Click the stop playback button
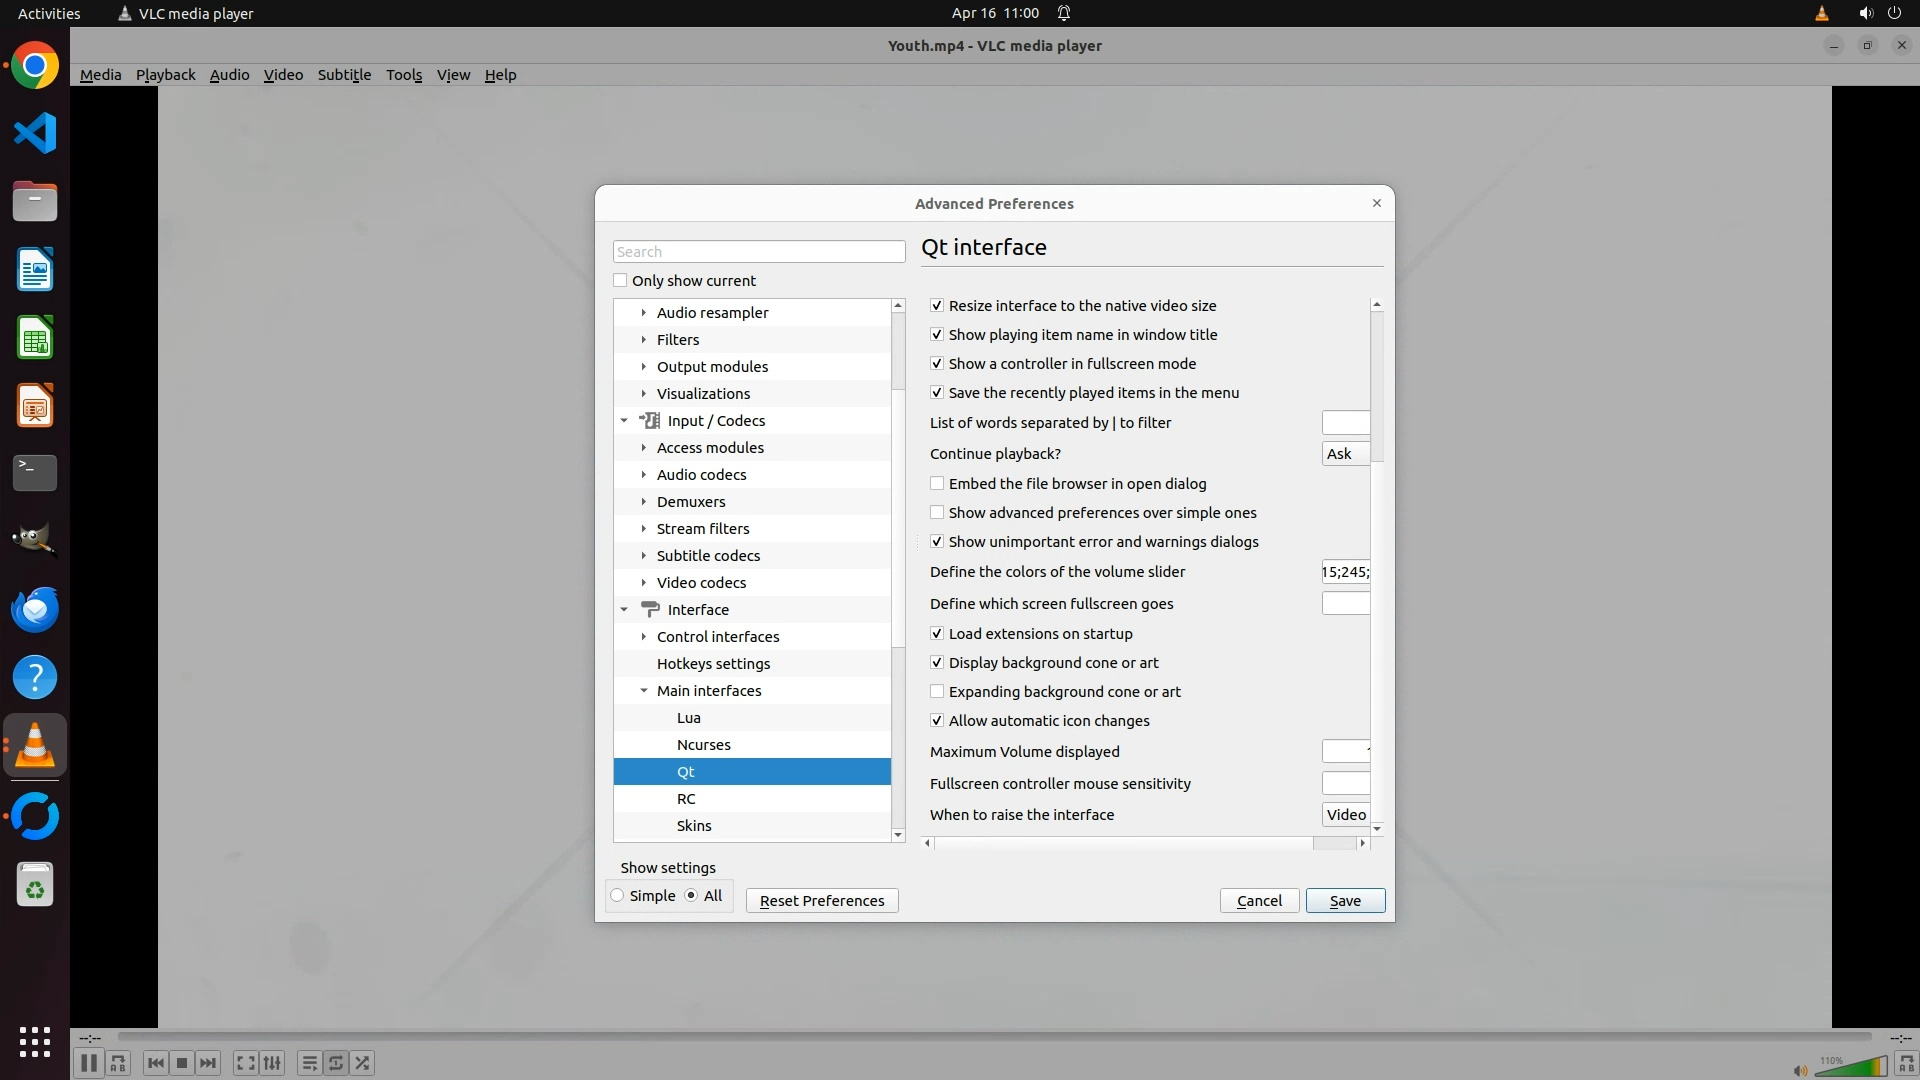Viewport: 1920px width, 1080px height. 182,1063
